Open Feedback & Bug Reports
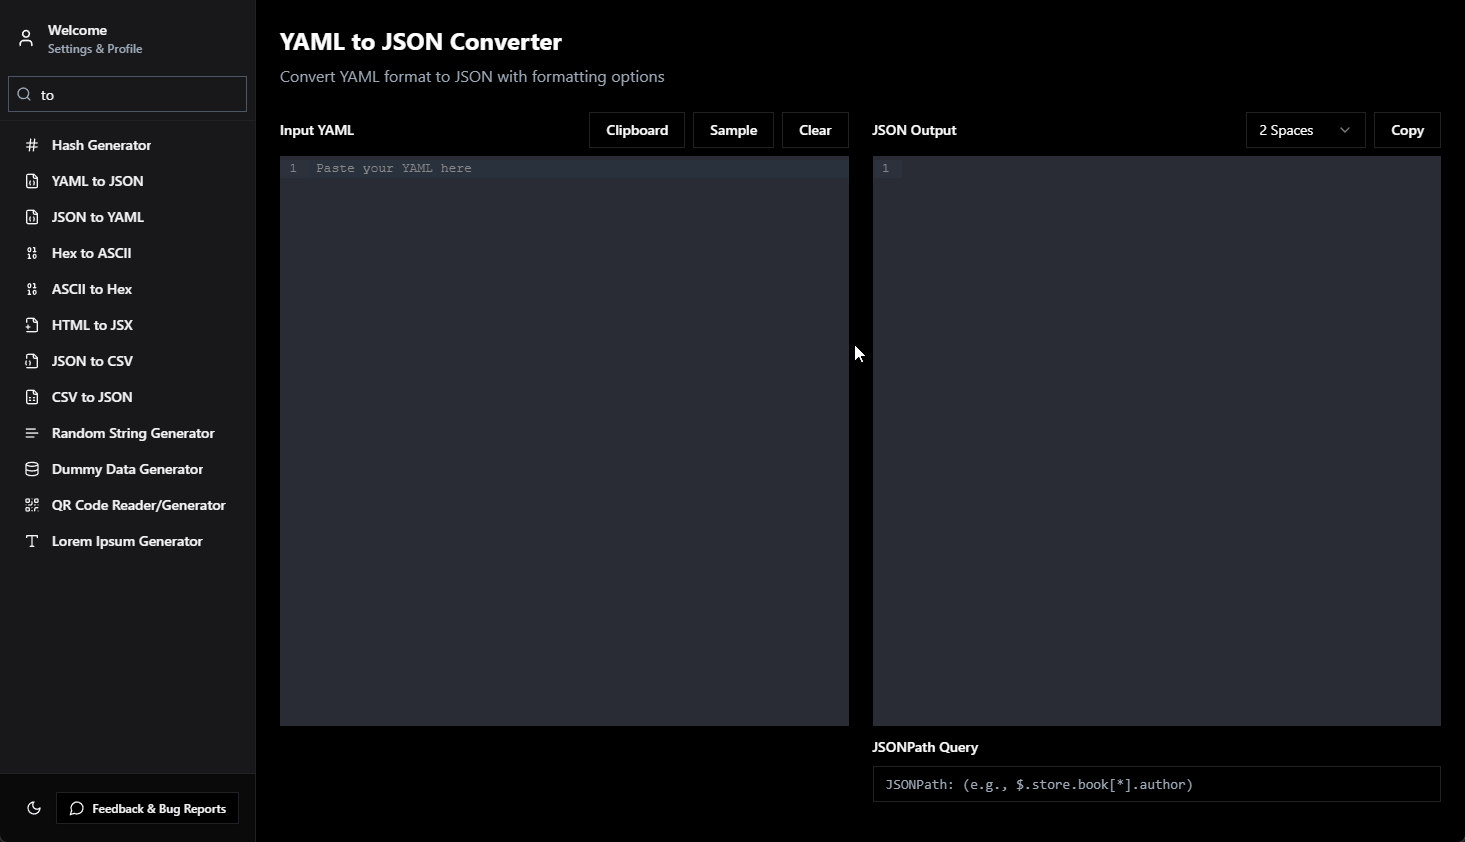Screen dimensions: 1465x842 tap(148, 808)
